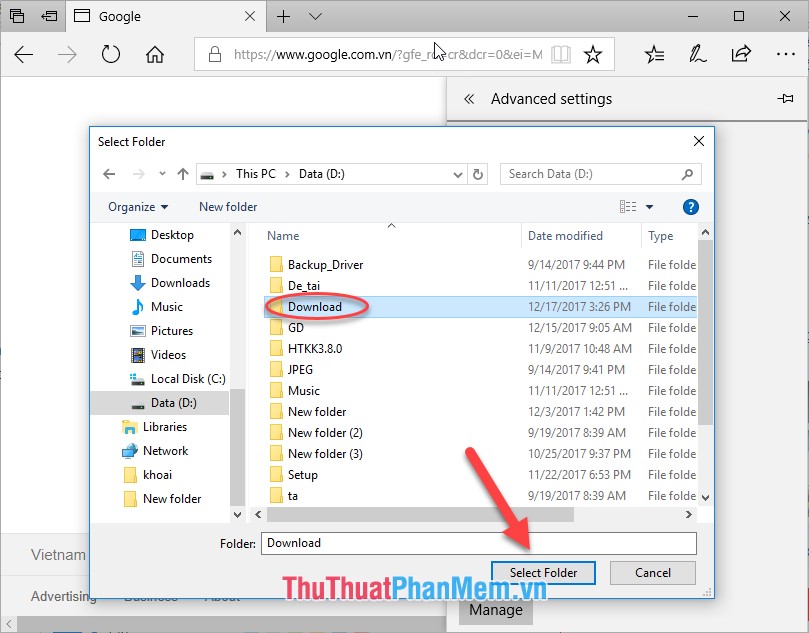The width and height of the screenshot is (809, 633).
Task: Navigate back in the folder dialog
Action: coord(109,173)
